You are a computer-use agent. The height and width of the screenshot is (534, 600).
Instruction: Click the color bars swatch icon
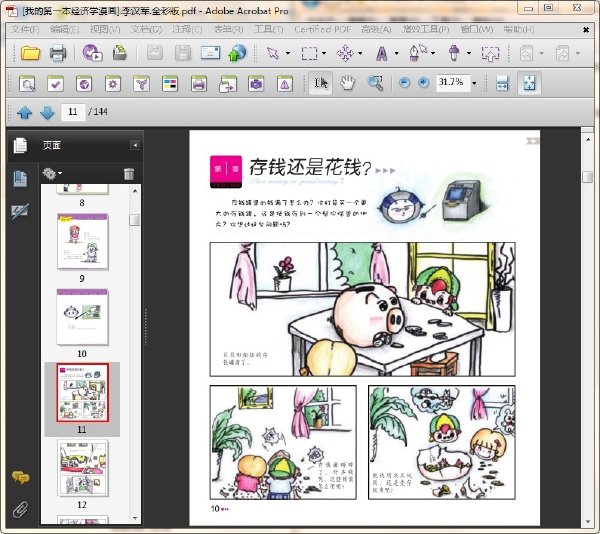click(170, 83)
